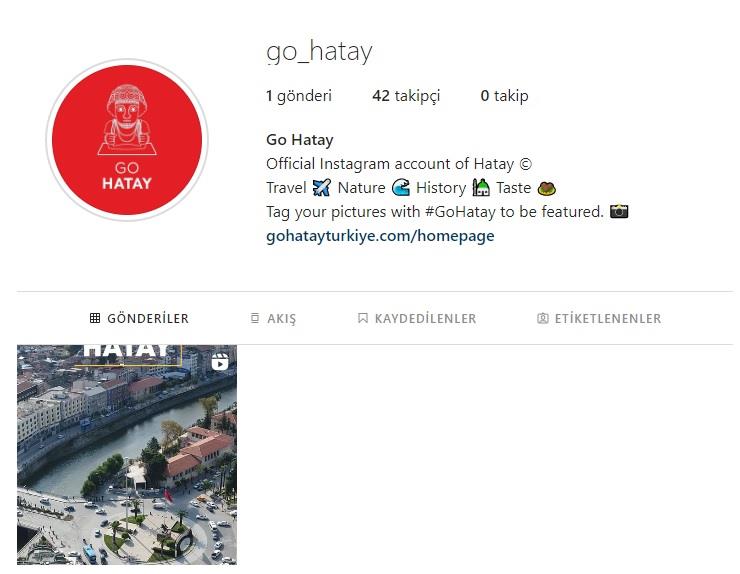View the 0 takip following list
This screenshot has width=740, height=574.
tap(505, 96)
